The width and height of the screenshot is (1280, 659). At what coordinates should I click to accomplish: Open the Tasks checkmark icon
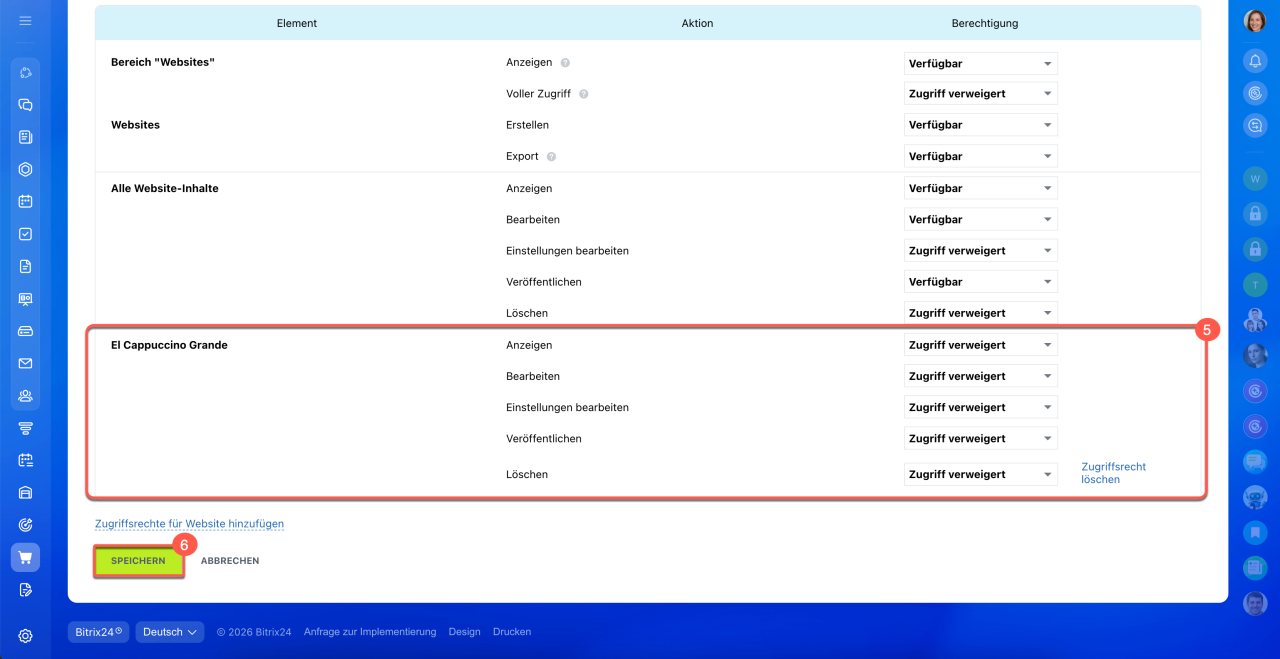point(25,234)
